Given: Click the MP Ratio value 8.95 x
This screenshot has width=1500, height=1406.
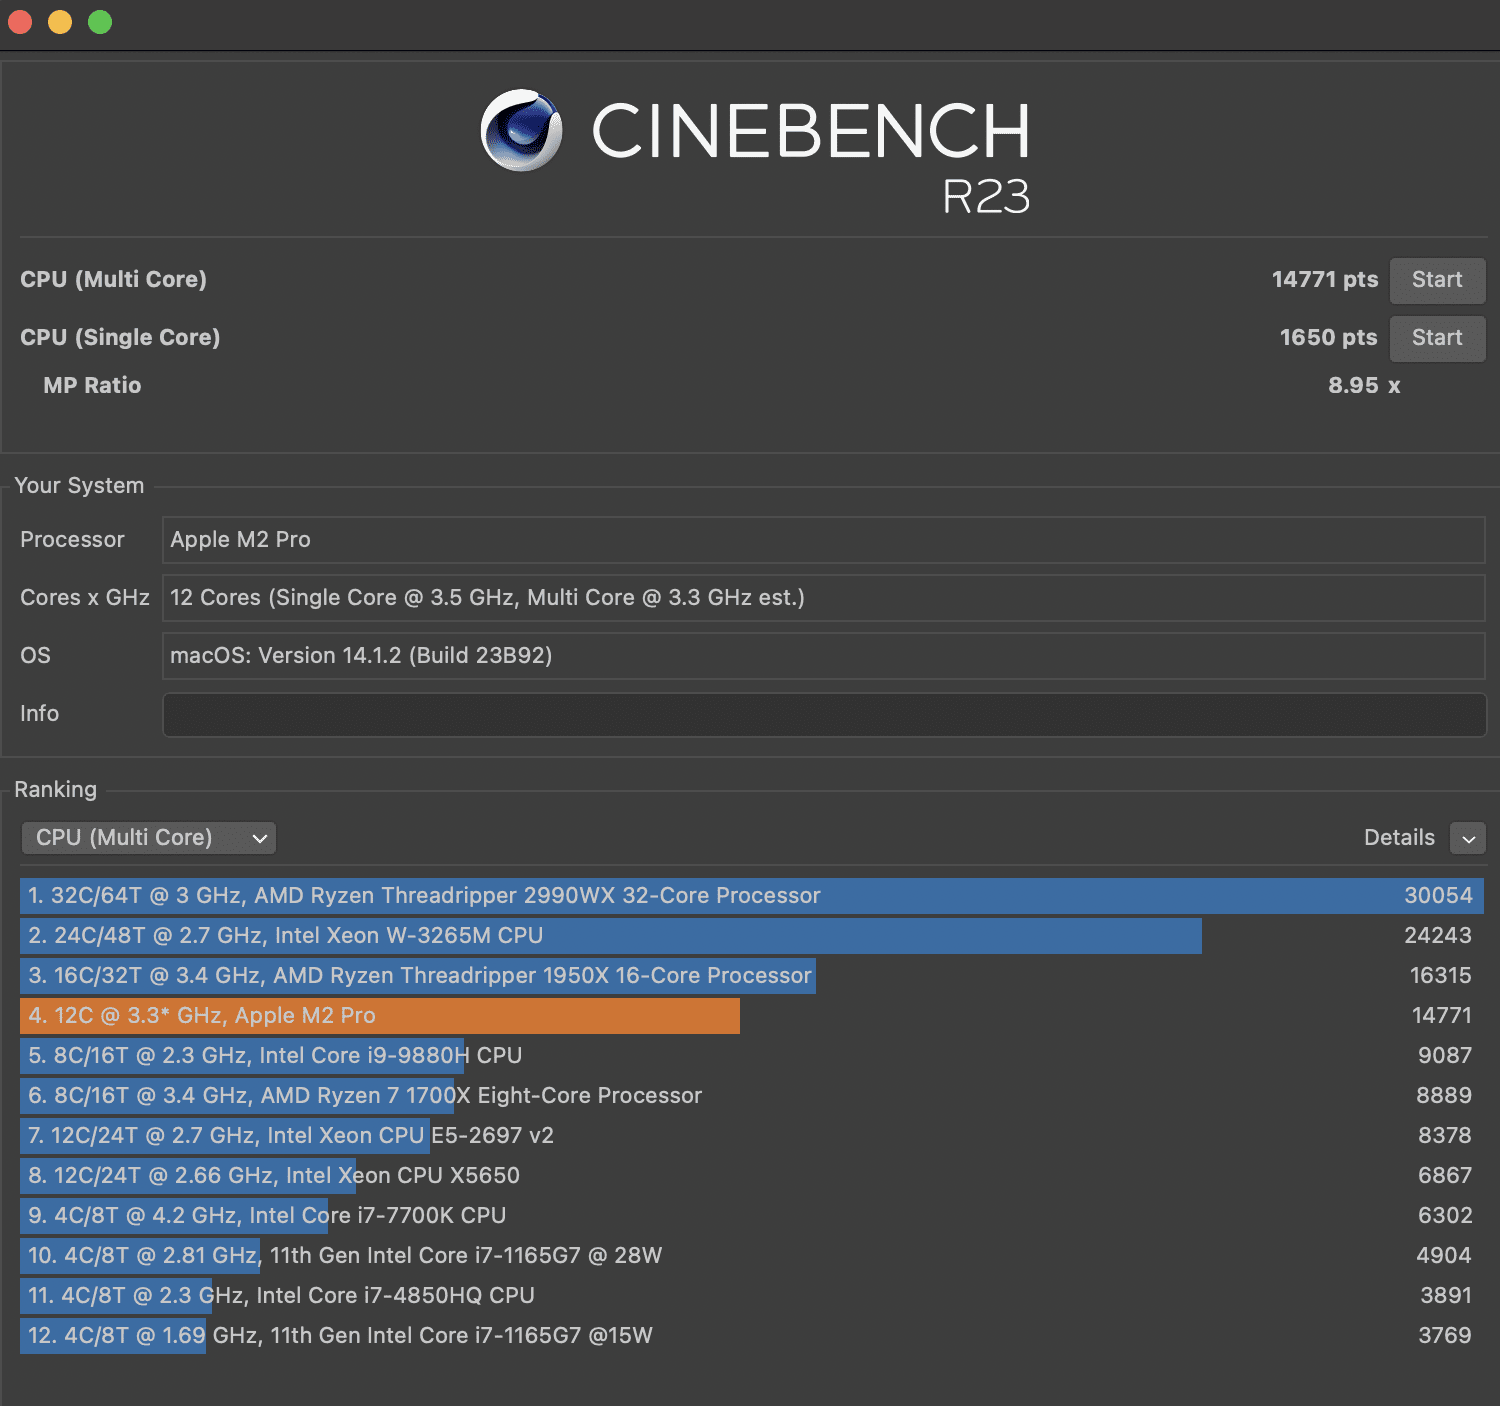Looking at the screenshot, I should [1364, 386].
